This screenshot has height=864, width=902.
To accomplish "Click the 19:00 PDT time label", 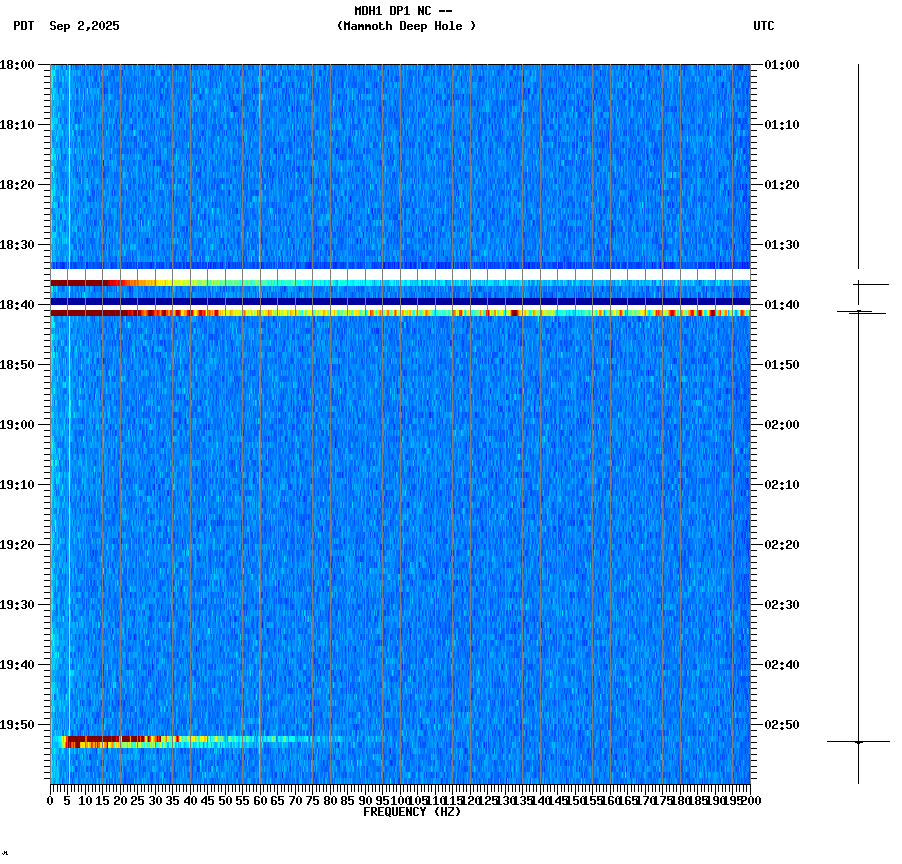I will 17,423.
